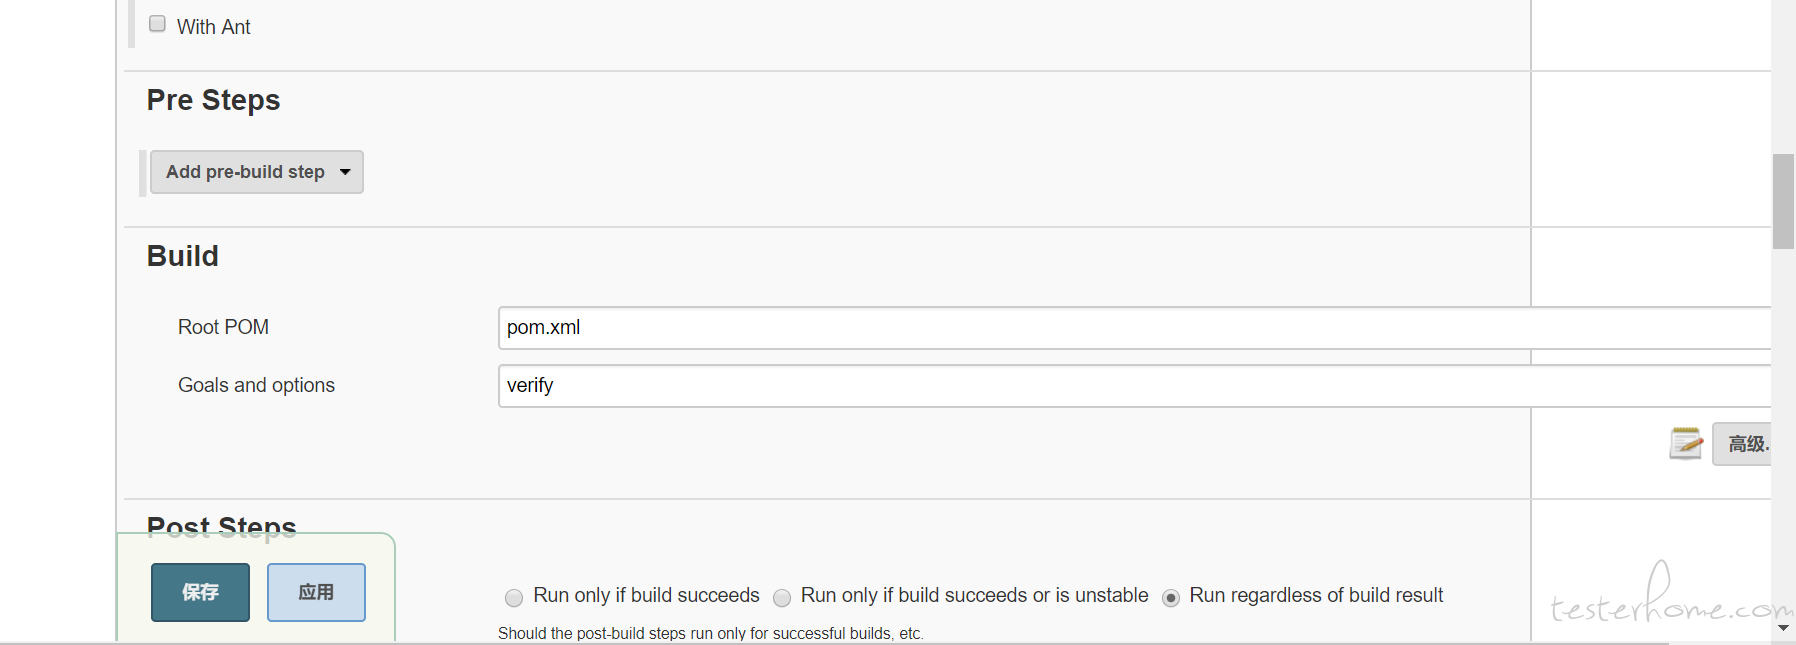Save the configuration with 保存
The width and height of the screenshot is (1796, 645).
[x=200, y=592]
